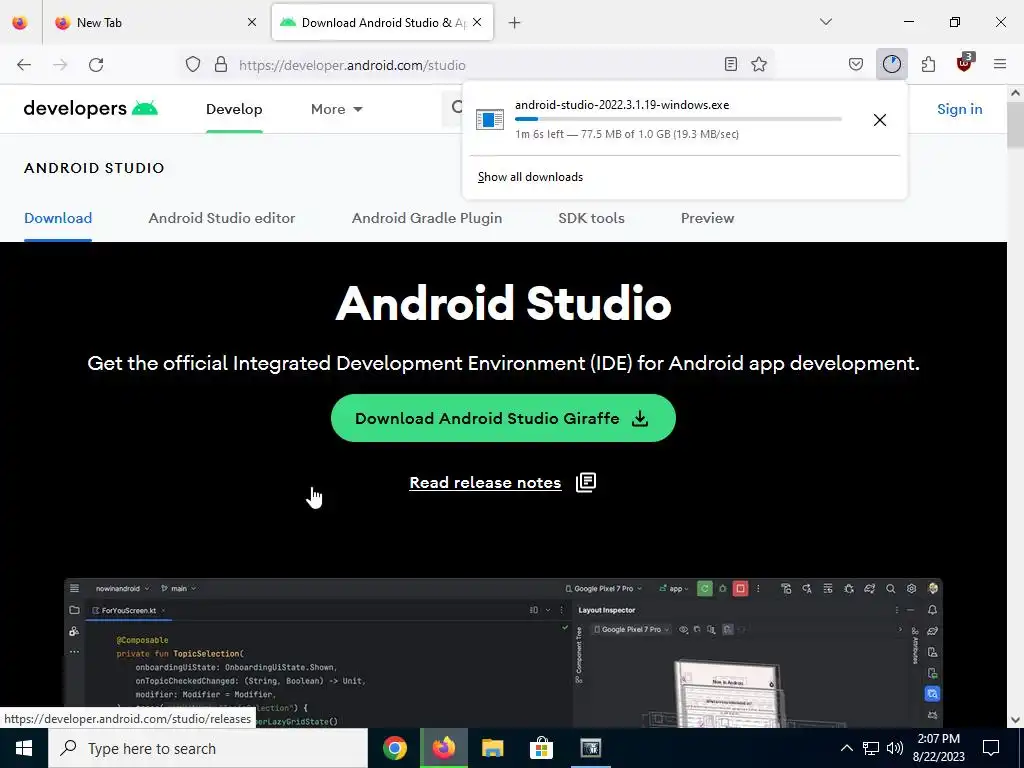
Task: Click the site padlock icon
Action: [x=221, y=65]
